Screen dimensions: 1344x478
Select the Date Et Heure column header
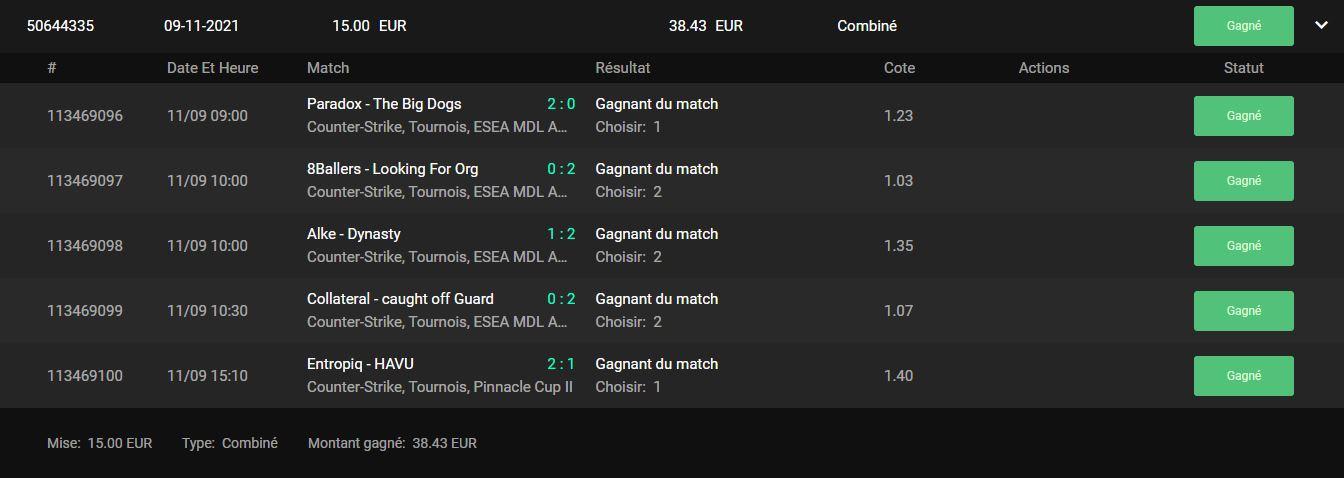point(212,68)
